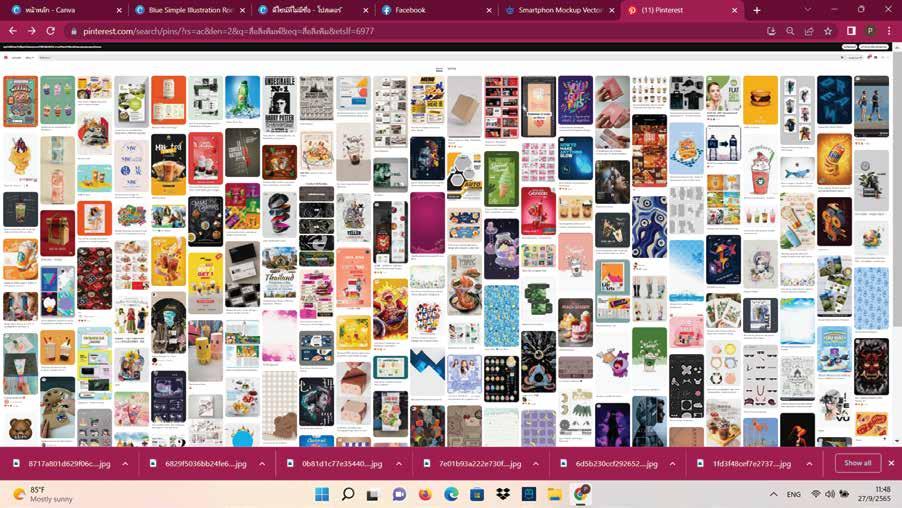Close the downloads bar
Viewport: 902px width, 508px height.
coord(891,463)
